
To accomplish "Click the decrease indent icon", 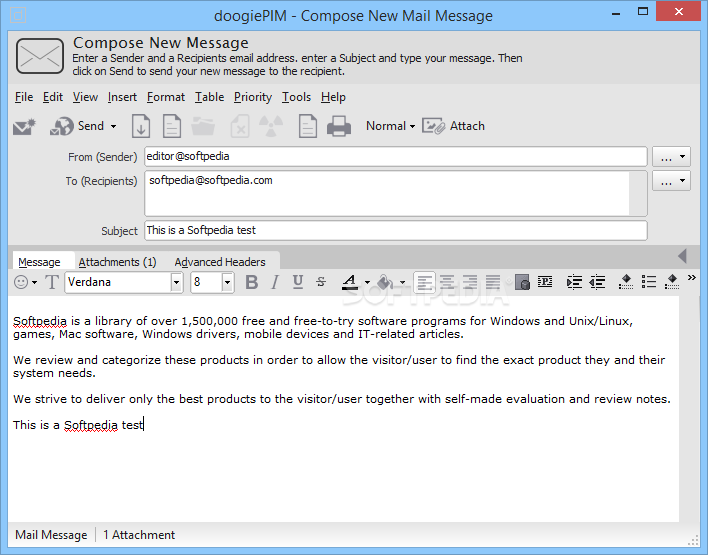I will pyautogui.click(x=597, y=282).
